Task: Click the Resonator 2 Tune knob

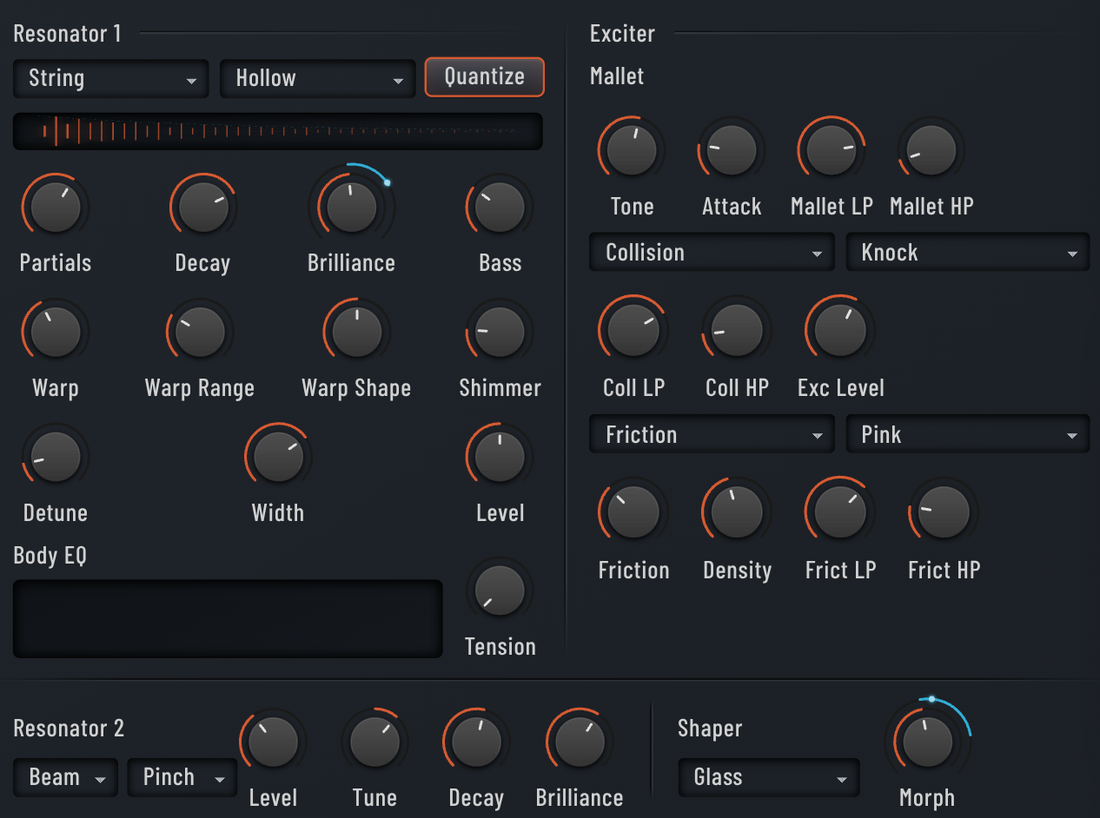Action: coord(375,742)
